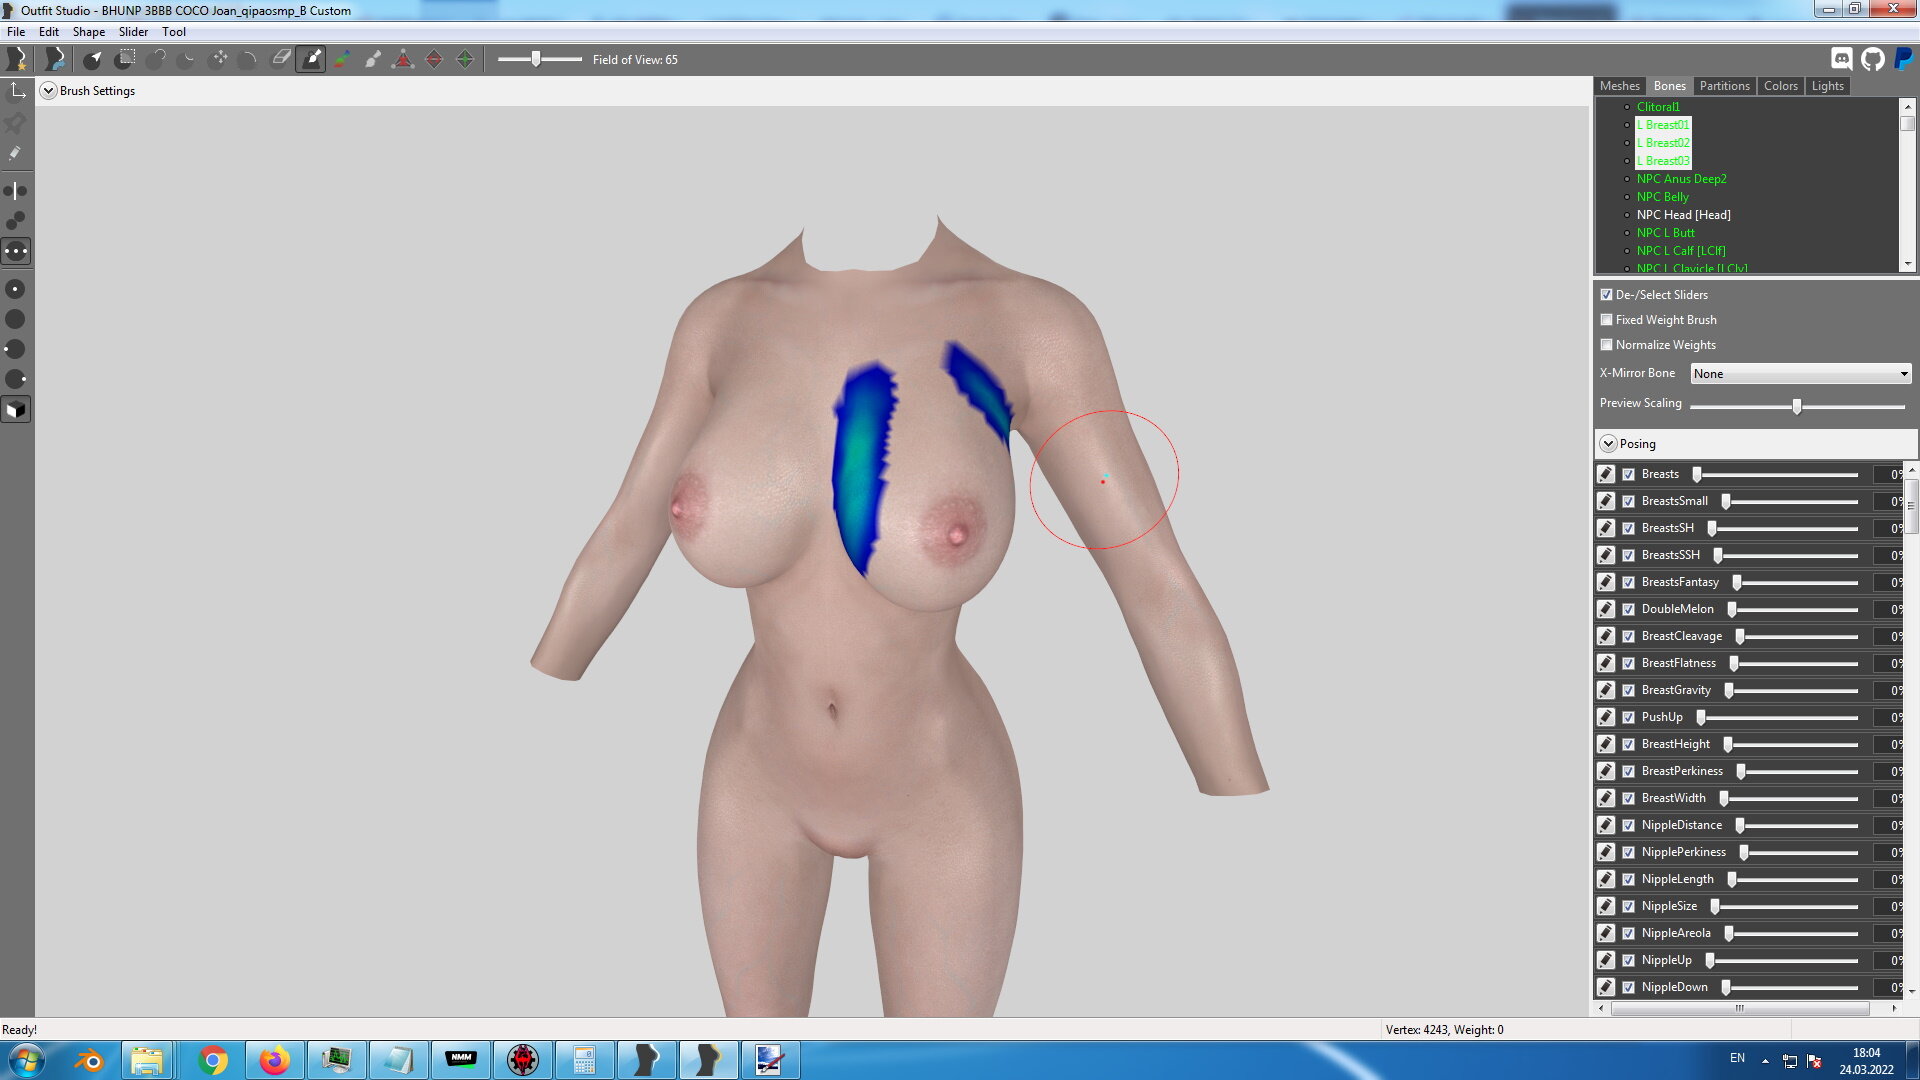Choose the Mask eraser tool
Image resolution: width=1920 pixels, height=1080 pixels.
click(280, 59)
